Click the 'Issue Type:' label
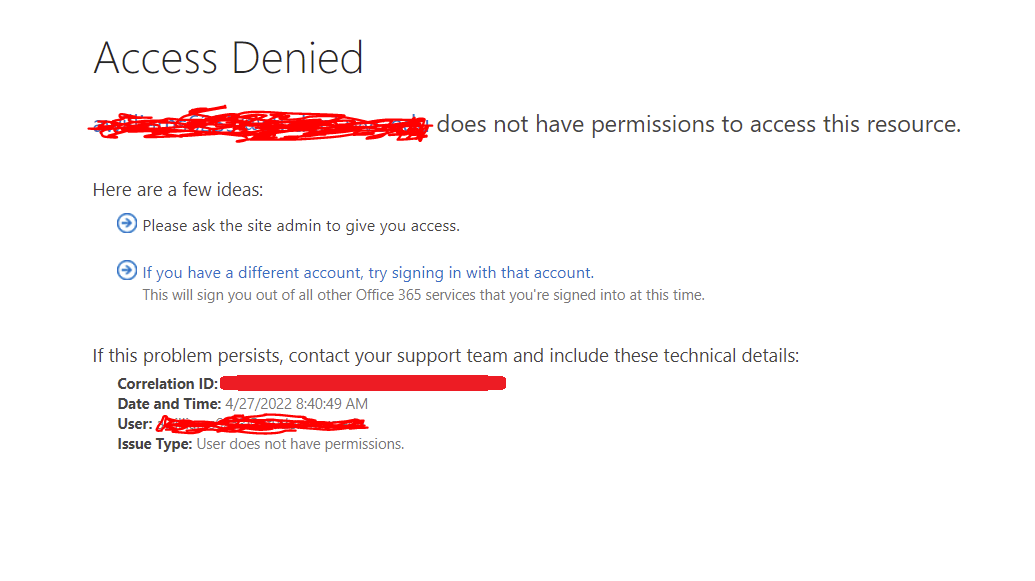1035x581 pixels. [x=154, y=444]
